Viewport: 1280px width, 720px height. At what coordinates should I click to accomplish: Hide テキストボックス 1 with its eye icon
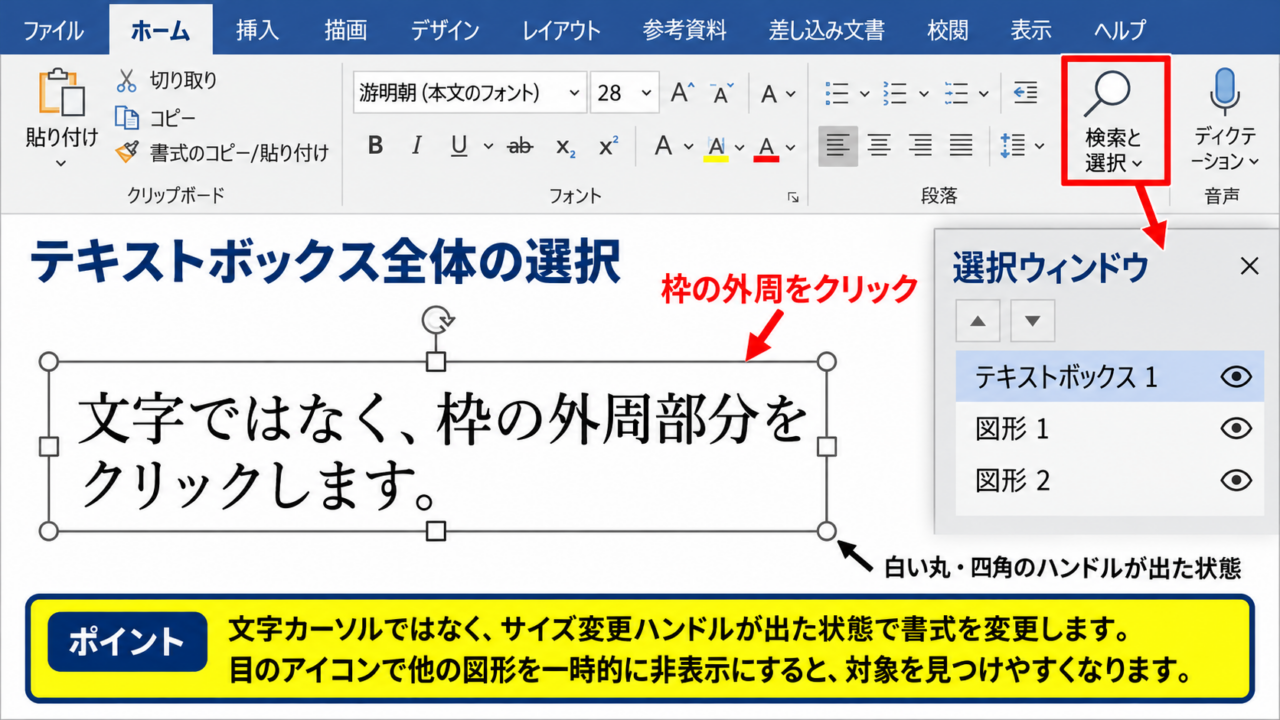pos(1237,376)
